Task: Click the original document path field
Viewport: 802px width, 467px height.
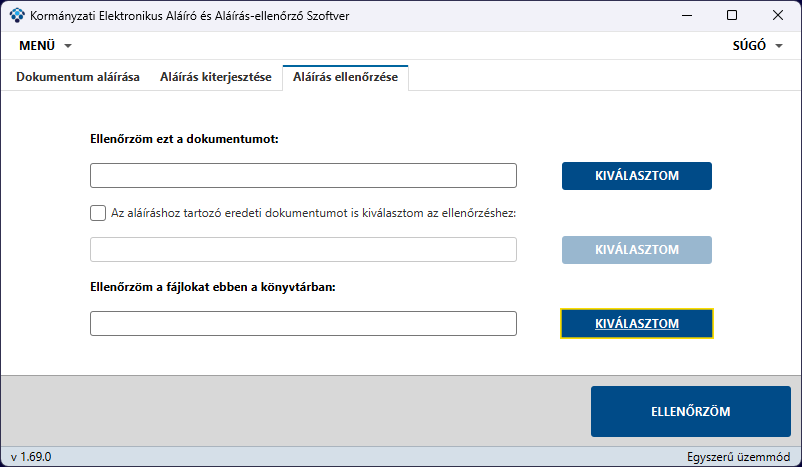Action: point(303,250)
